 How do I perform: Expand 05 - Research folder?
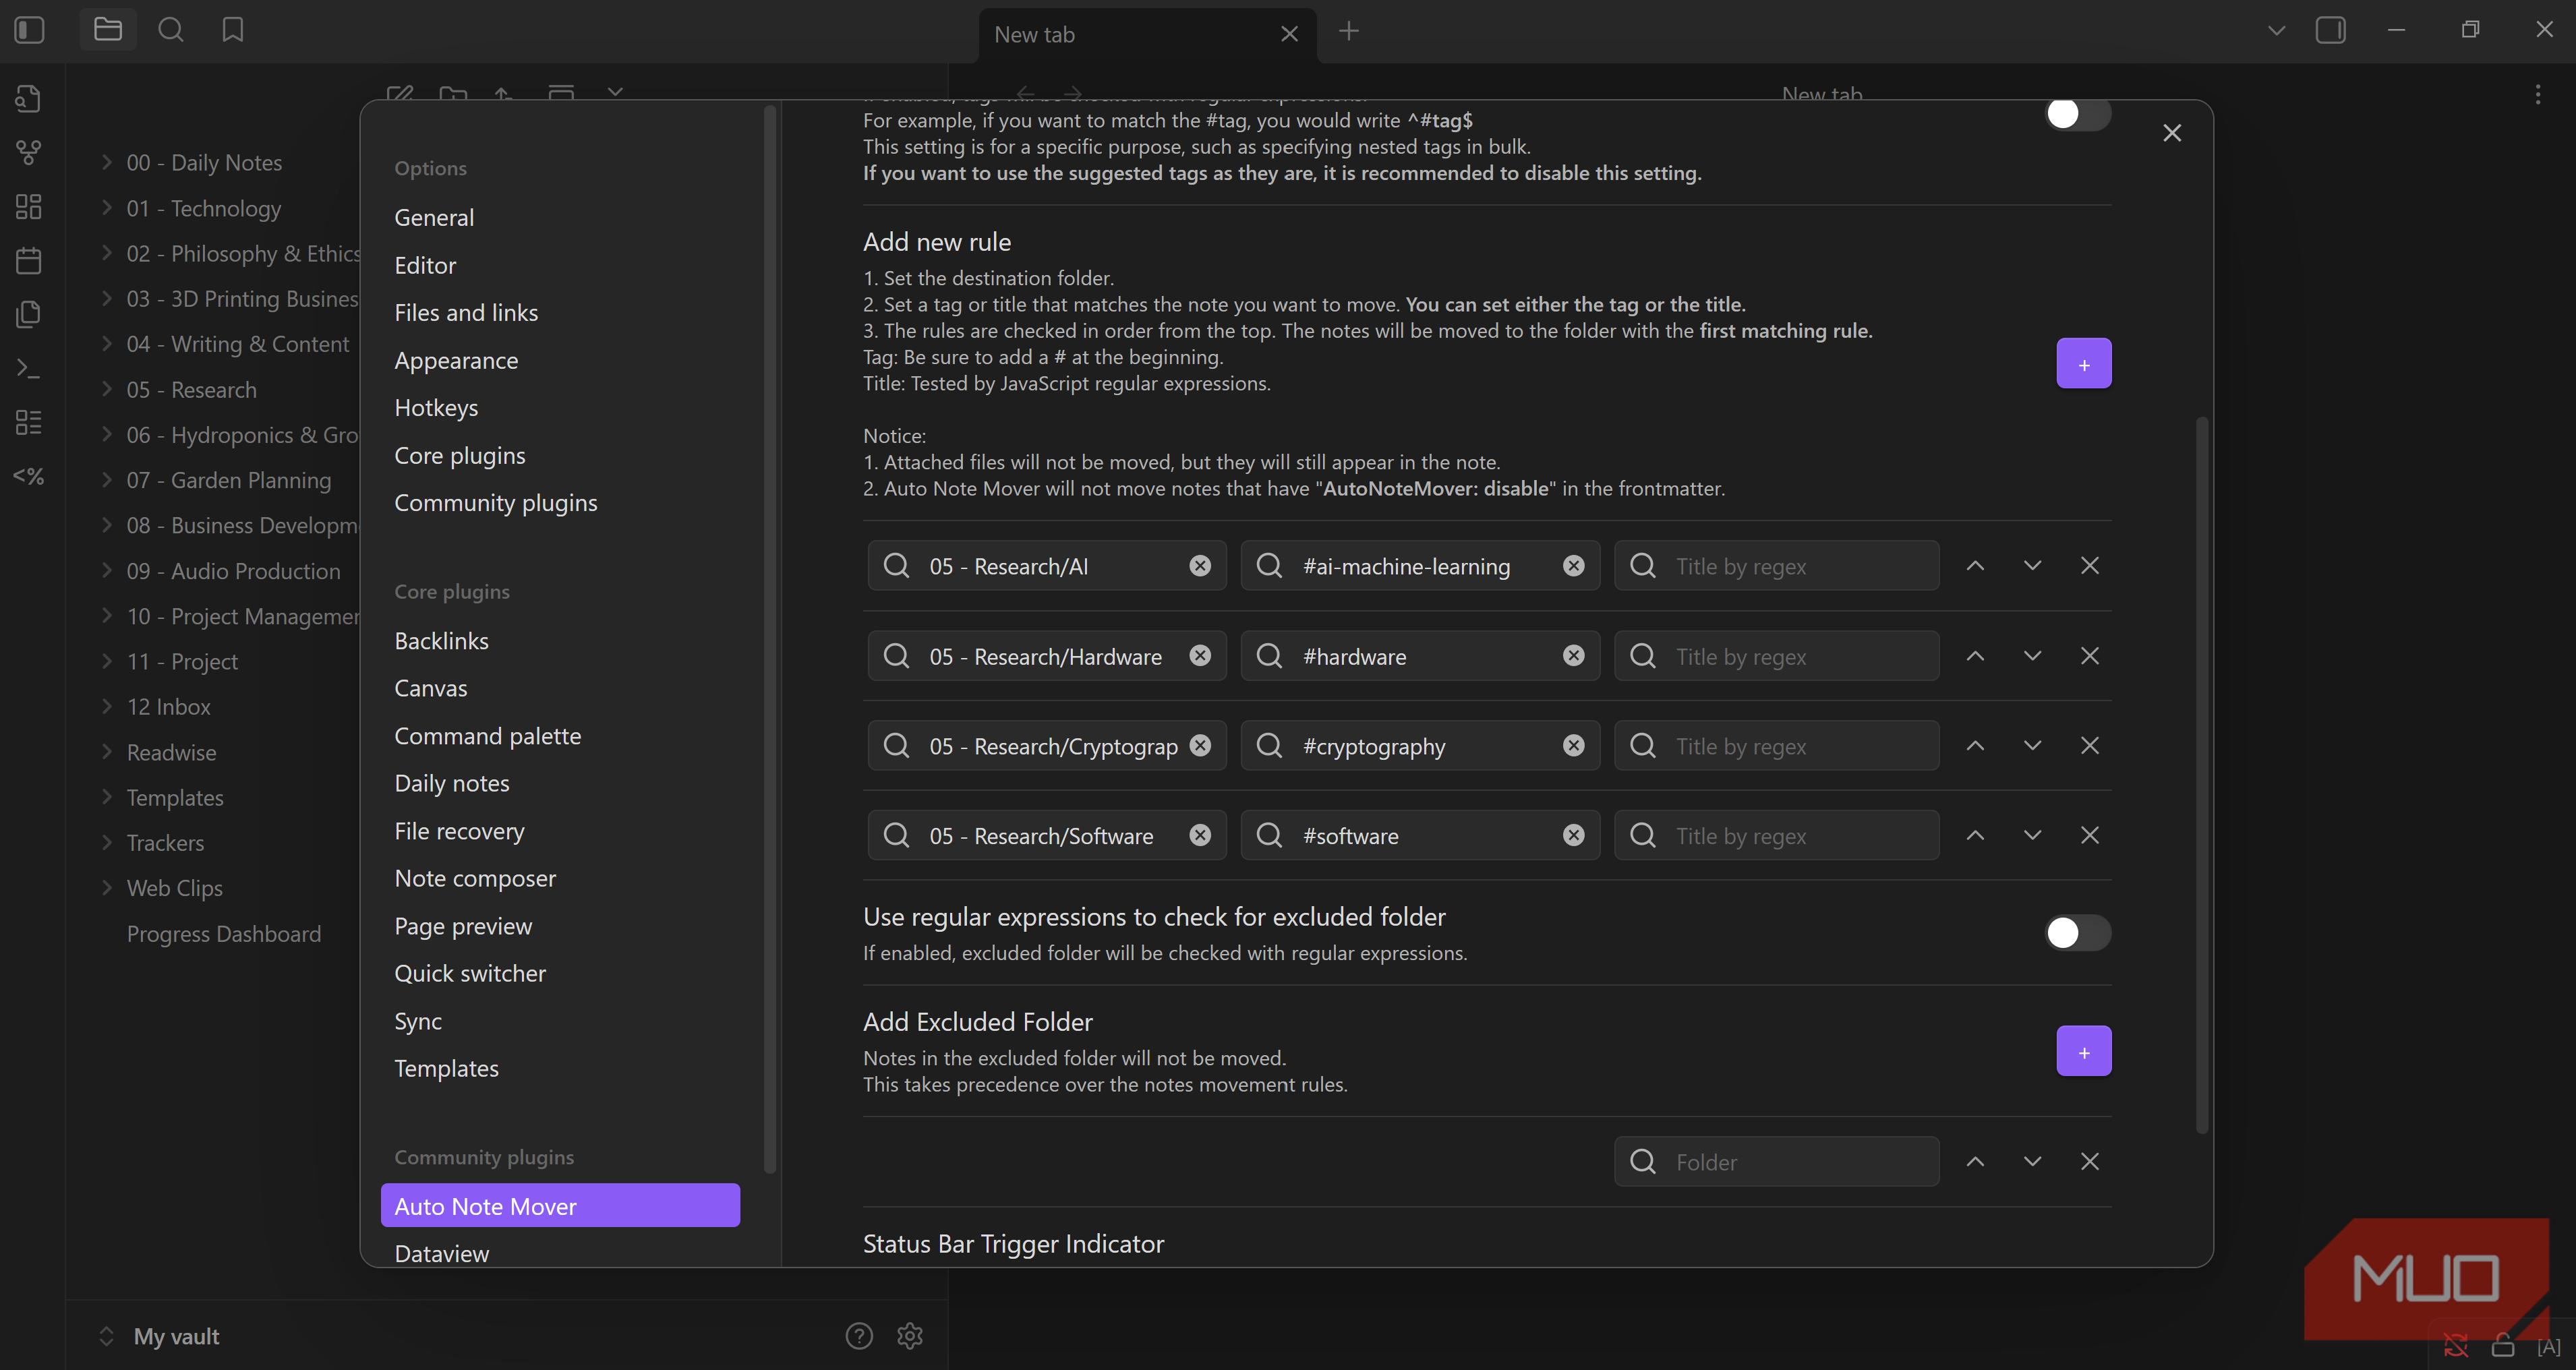106,389
